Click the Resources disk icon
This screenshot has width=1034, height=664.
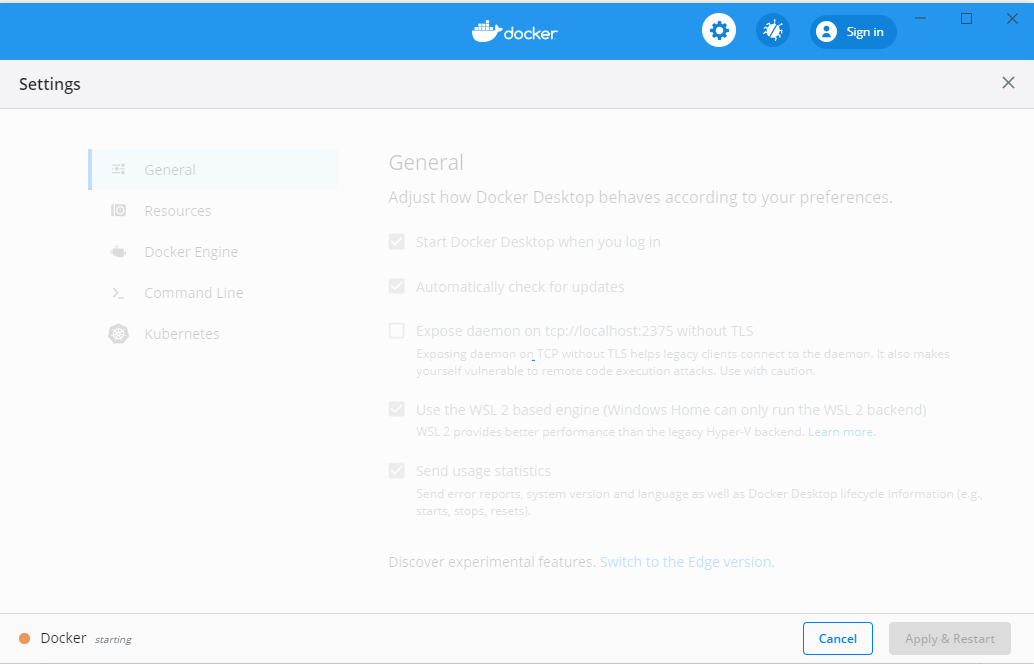click(x=119, y=210)
